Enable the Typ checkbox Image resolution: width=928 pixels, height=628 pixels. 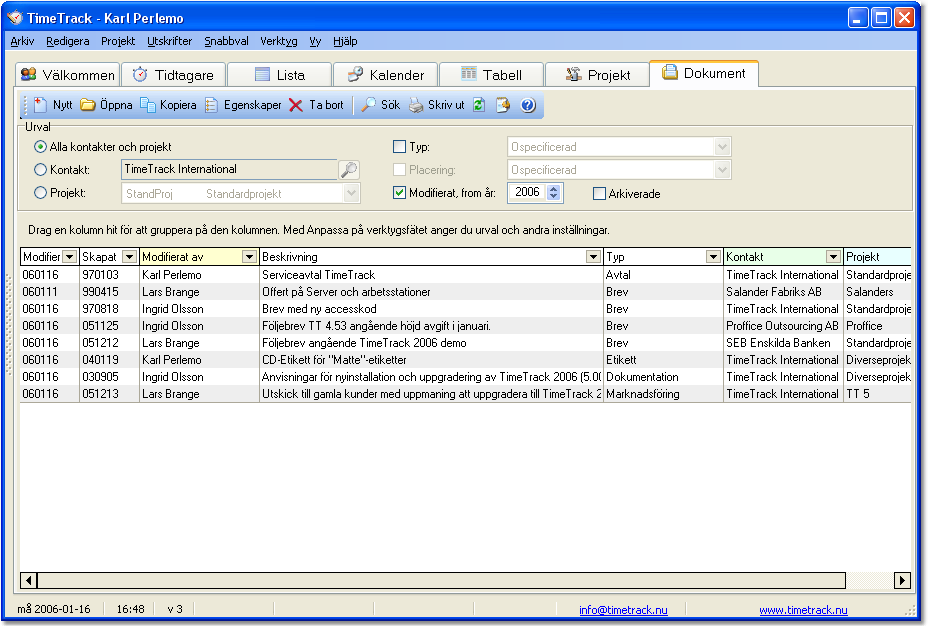(399, 147)
